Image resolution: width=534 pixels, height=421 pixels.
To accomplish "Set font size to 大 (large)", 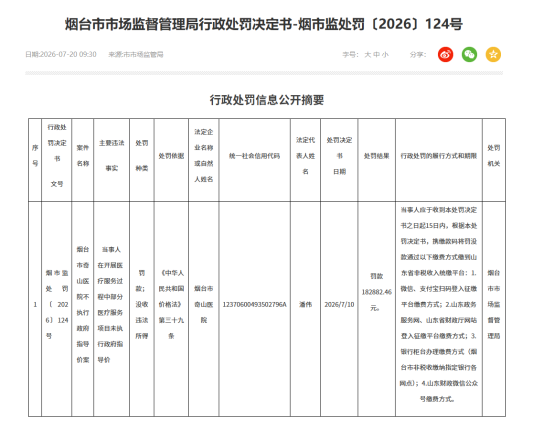I will click(367, 54).
